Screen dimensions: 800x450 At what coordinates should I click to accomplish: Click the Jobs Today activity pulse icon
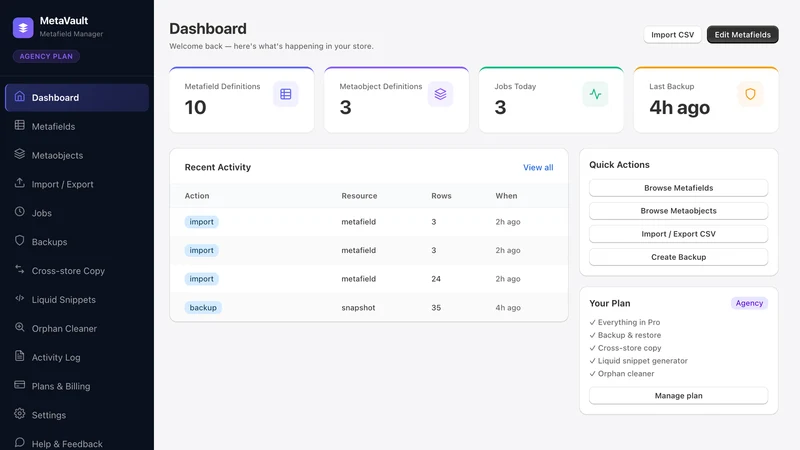coord(595,94)
